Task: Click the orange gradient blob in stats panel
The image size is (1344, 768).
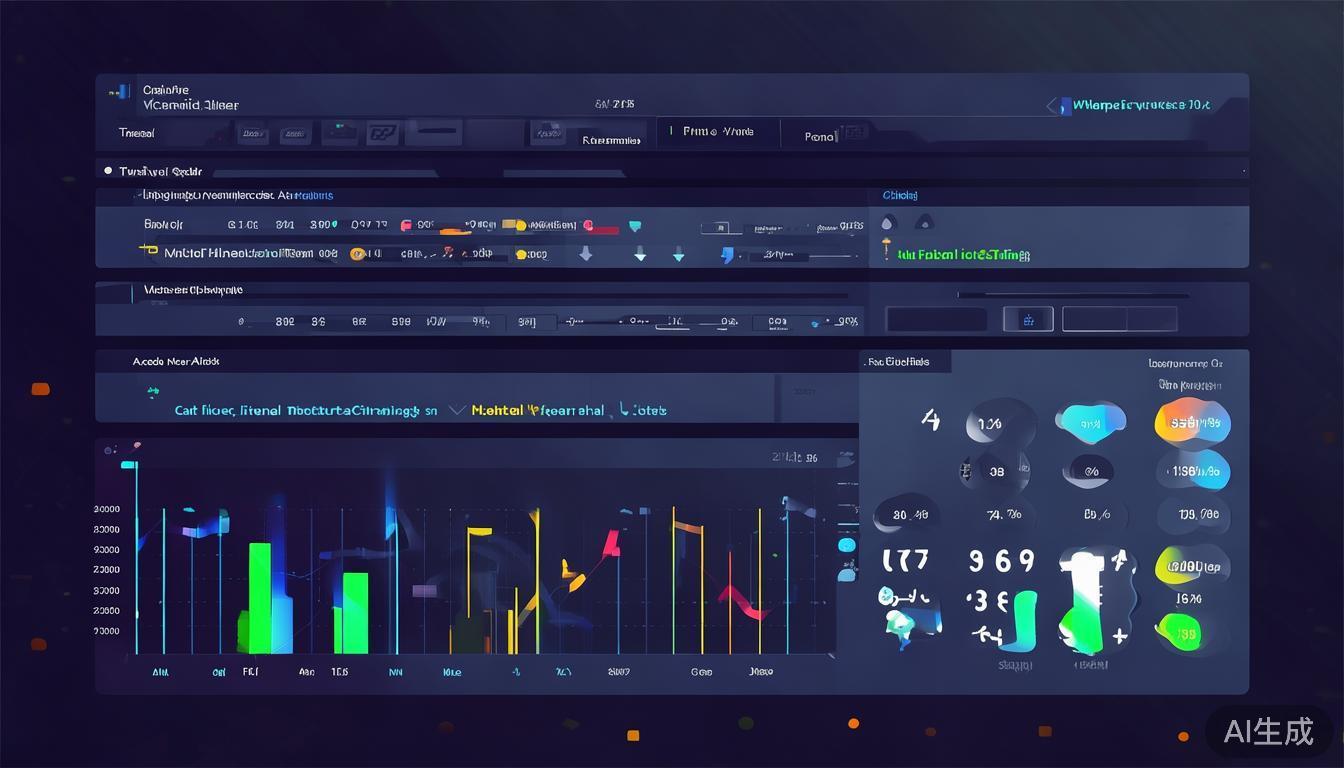Action: (x=1191, y=422)
